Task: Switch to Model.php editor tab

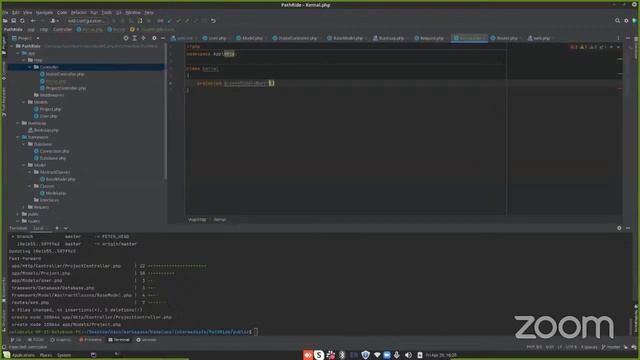Action: (x=250, y=38)
